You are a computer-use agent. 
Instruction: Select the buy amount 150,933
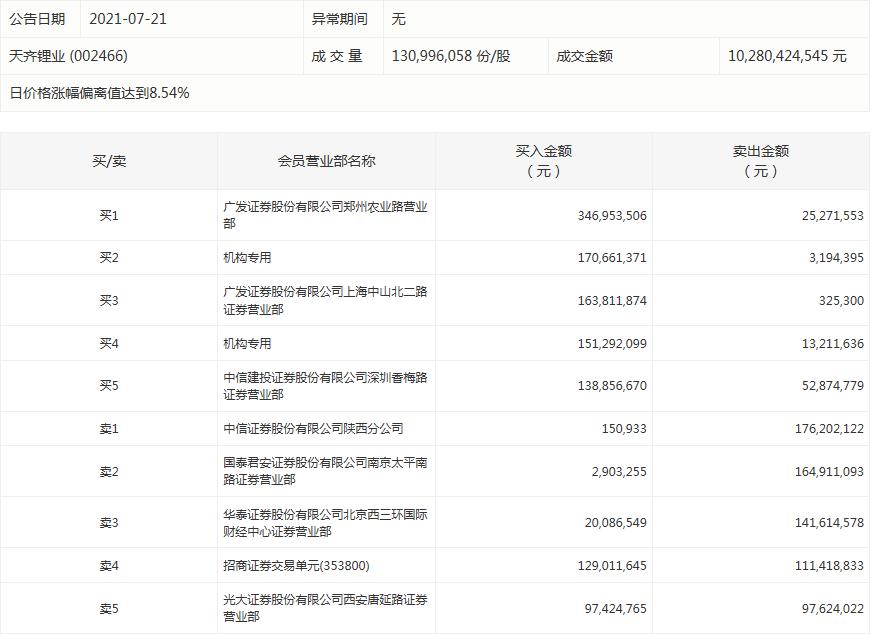(x=624, y=429)
